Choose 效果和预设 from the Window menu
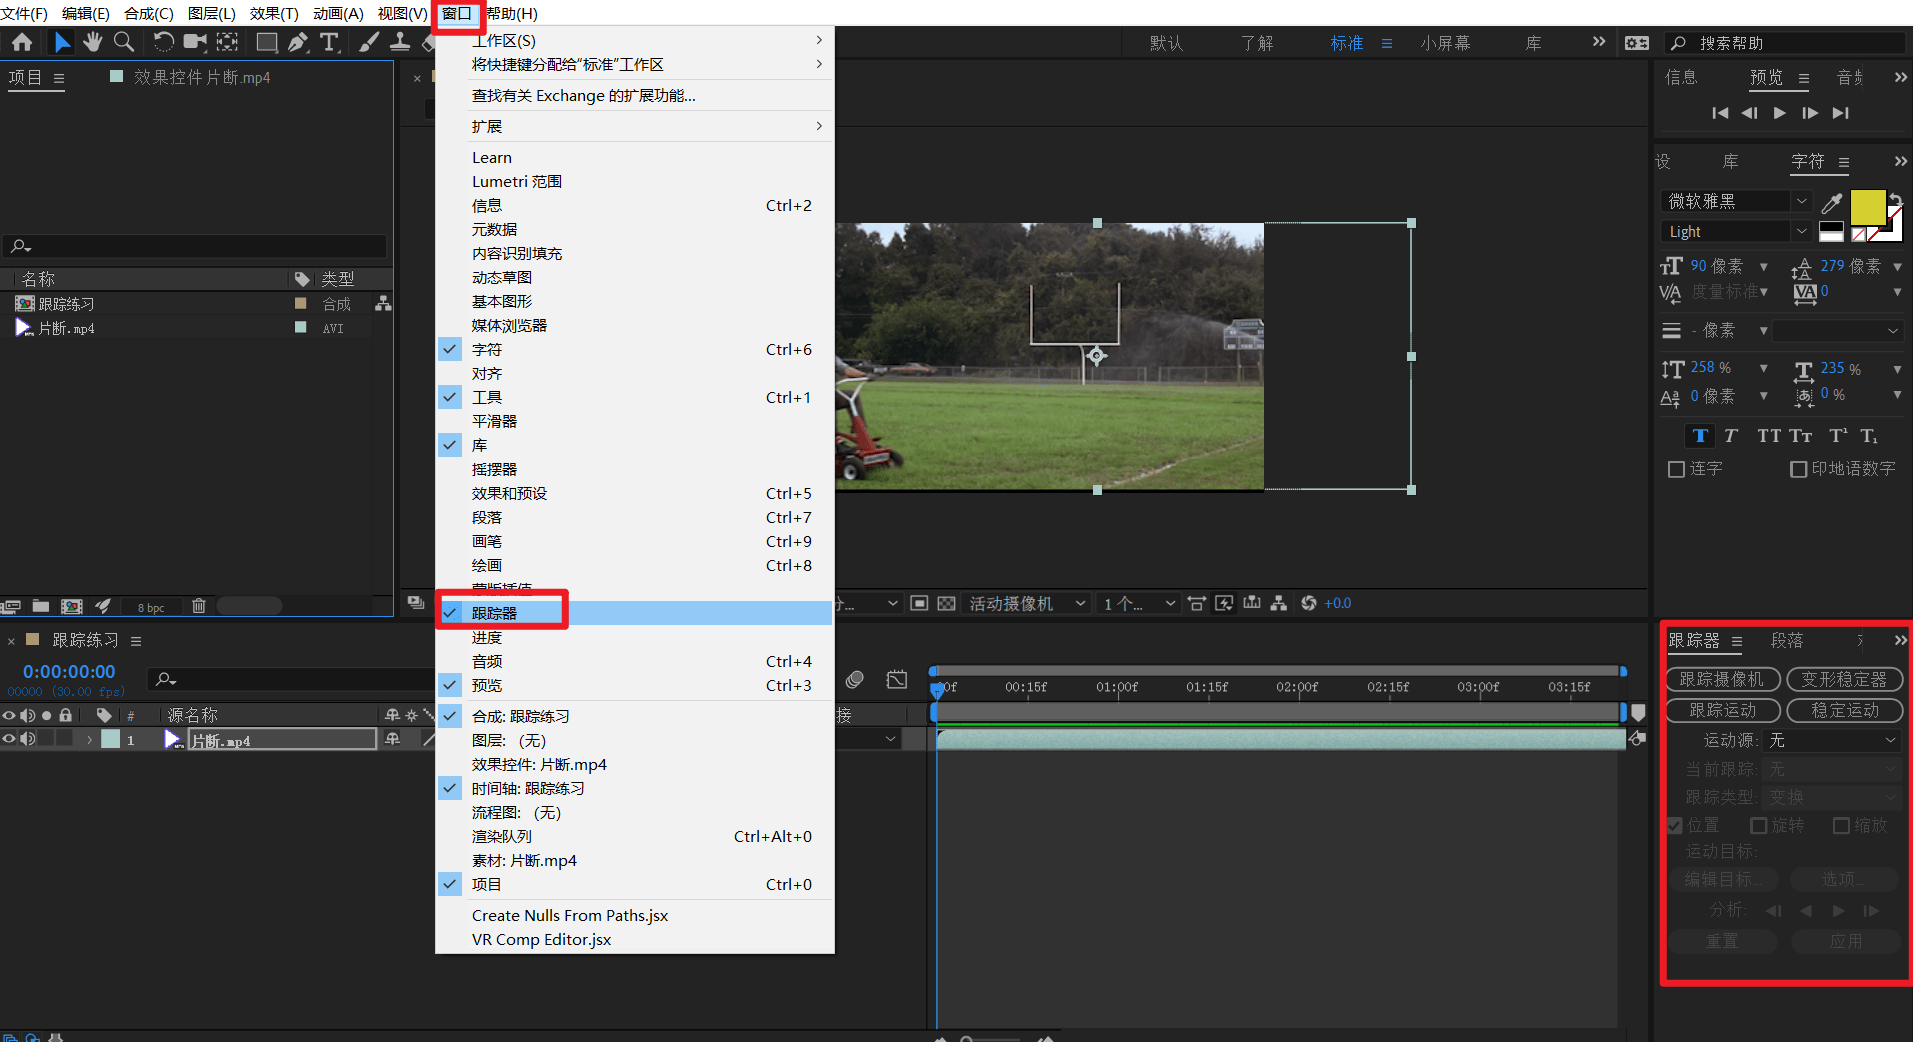The image size is (1913, 1042). (x=509, y=494)
